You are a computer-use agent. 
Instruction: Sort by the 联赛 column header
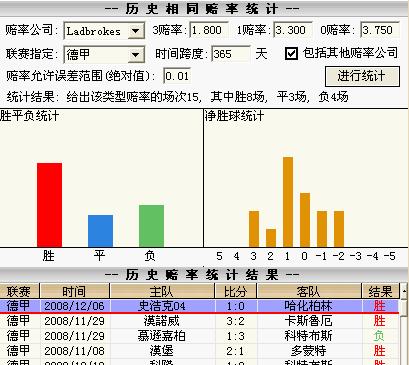click(19, 291)
